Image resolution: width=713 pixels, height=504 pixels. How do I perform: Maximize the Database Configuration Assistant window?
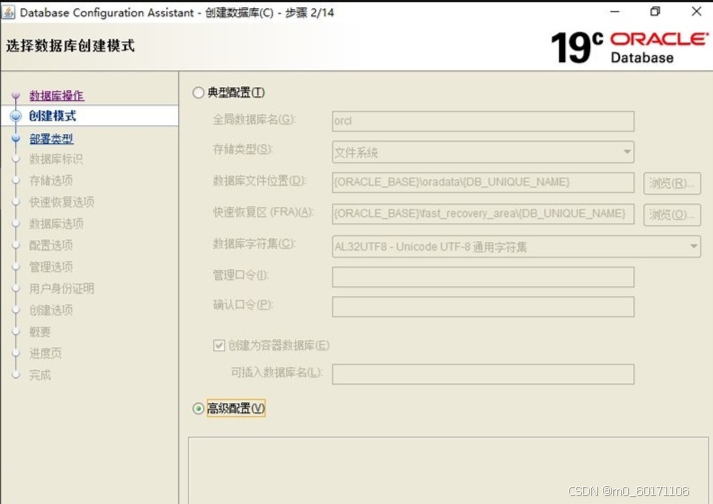point(655,11)
